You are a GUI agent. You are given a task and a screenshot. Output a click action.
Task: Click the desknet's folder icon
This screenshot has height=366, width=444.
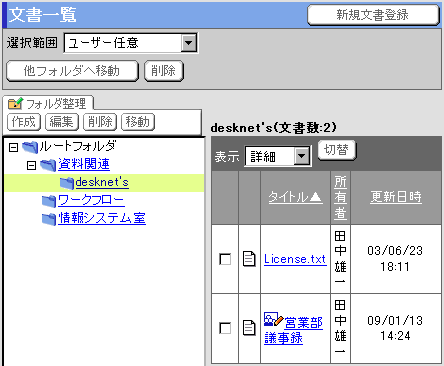tap(67, 183)
